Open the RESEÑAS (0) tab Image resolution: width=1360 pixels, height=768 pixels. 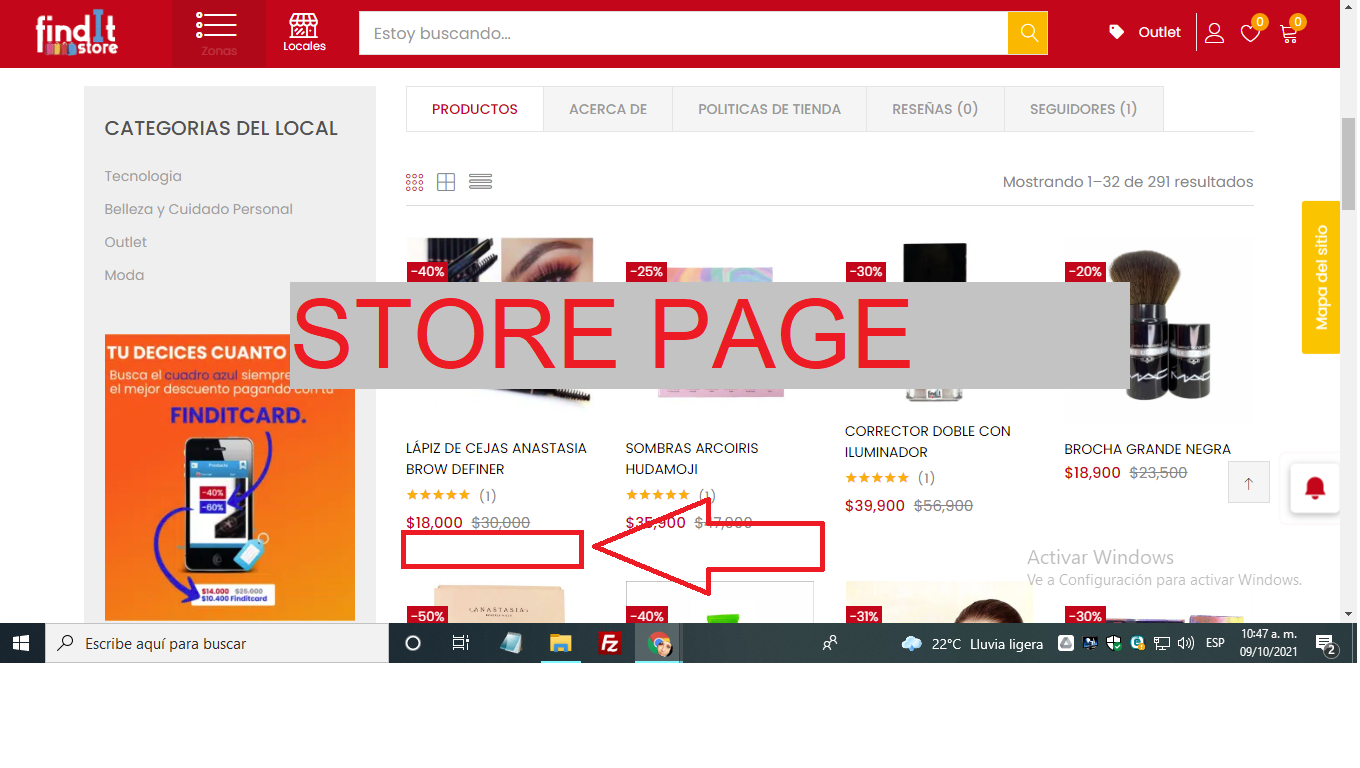(935, 109)
